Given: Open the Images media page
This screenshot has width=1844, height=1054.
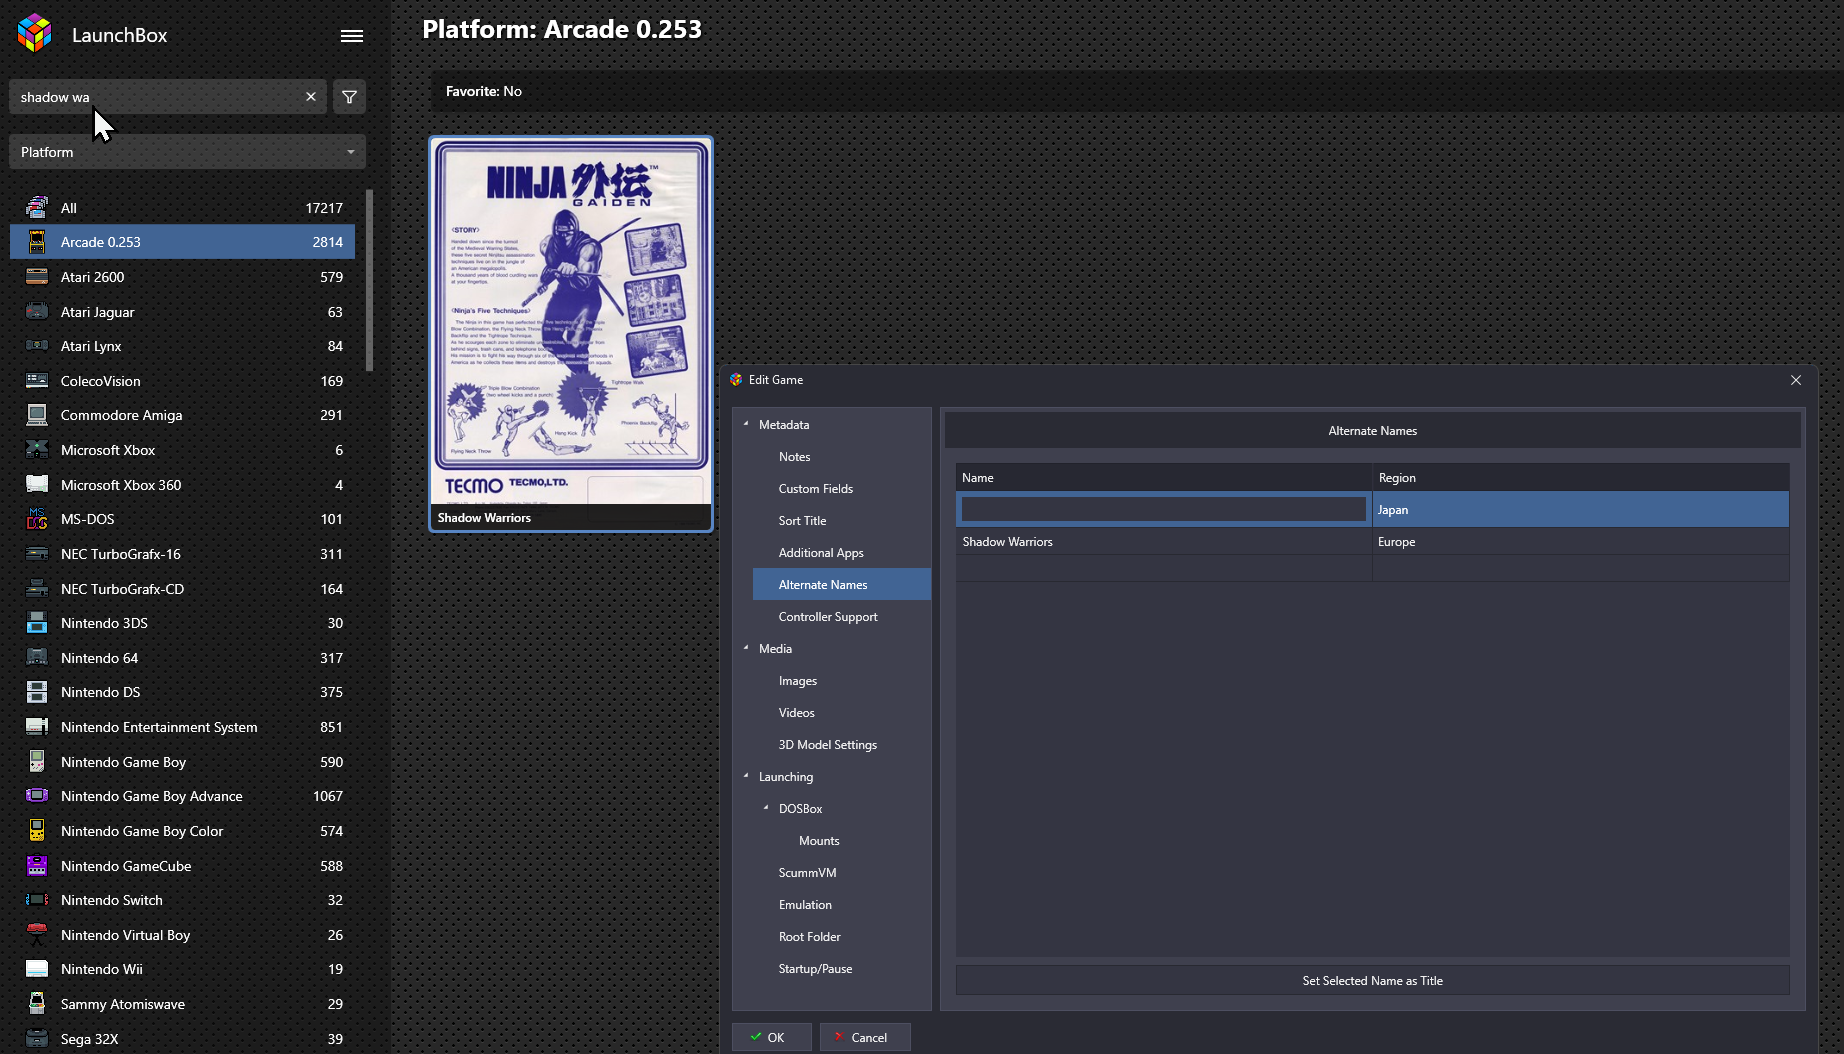Looking at the screenshot, I should (798, 681).
